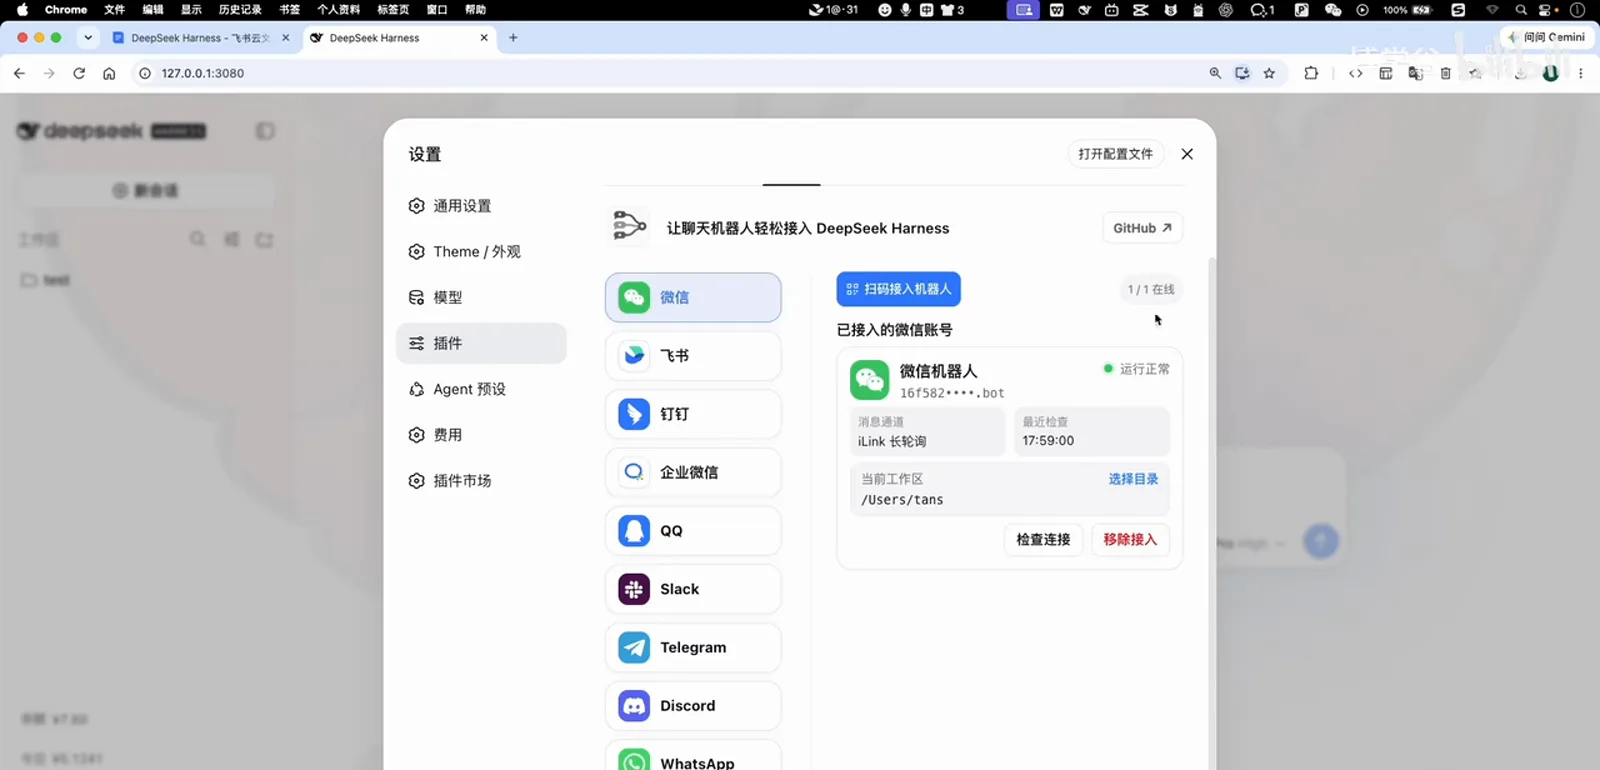Open Chrome three-dot menu

click(1581, 73)
